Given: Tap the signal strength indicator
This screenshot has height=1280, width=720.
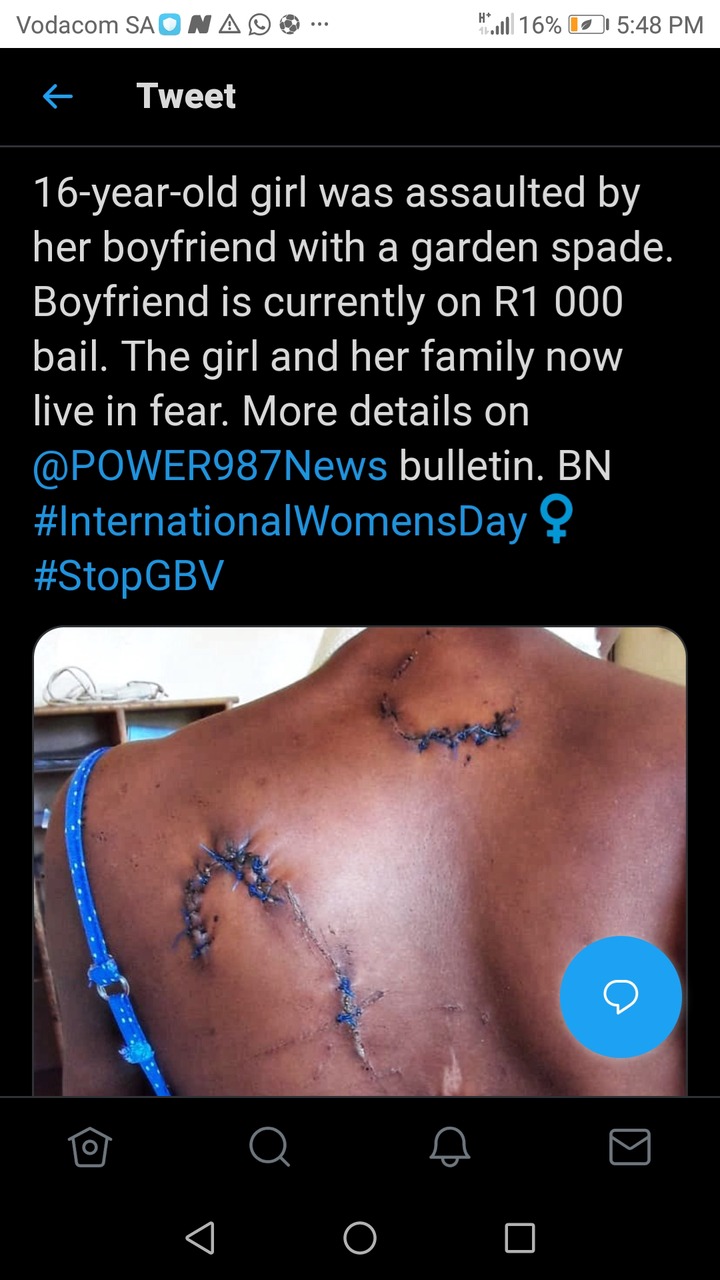Looking at the screenshot, I should coord(496,25).
